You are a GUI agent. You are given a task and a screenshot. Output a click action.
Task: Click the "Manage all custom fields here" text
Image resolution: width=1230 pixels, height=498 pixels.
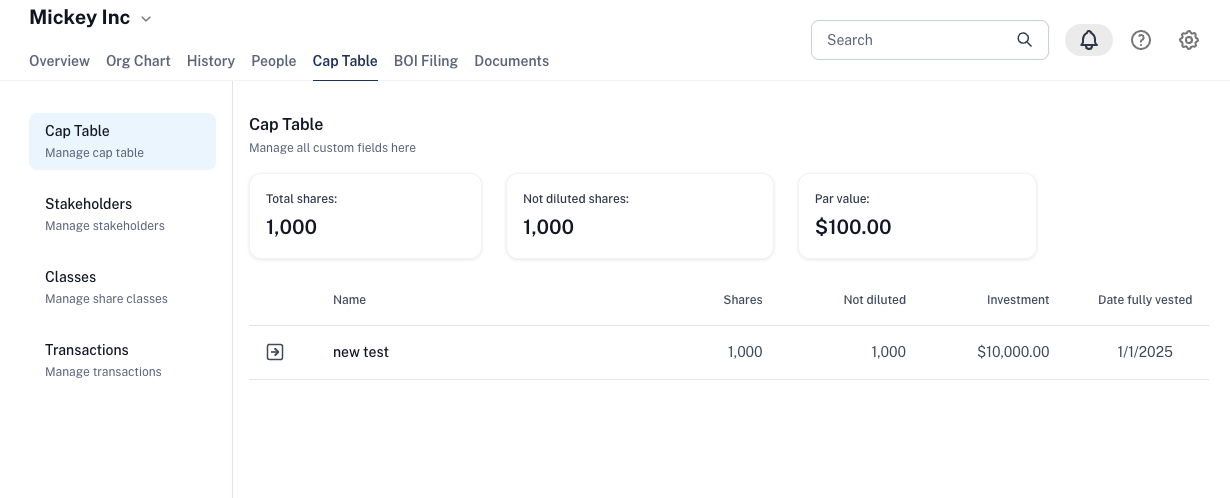tap(332, 148)
